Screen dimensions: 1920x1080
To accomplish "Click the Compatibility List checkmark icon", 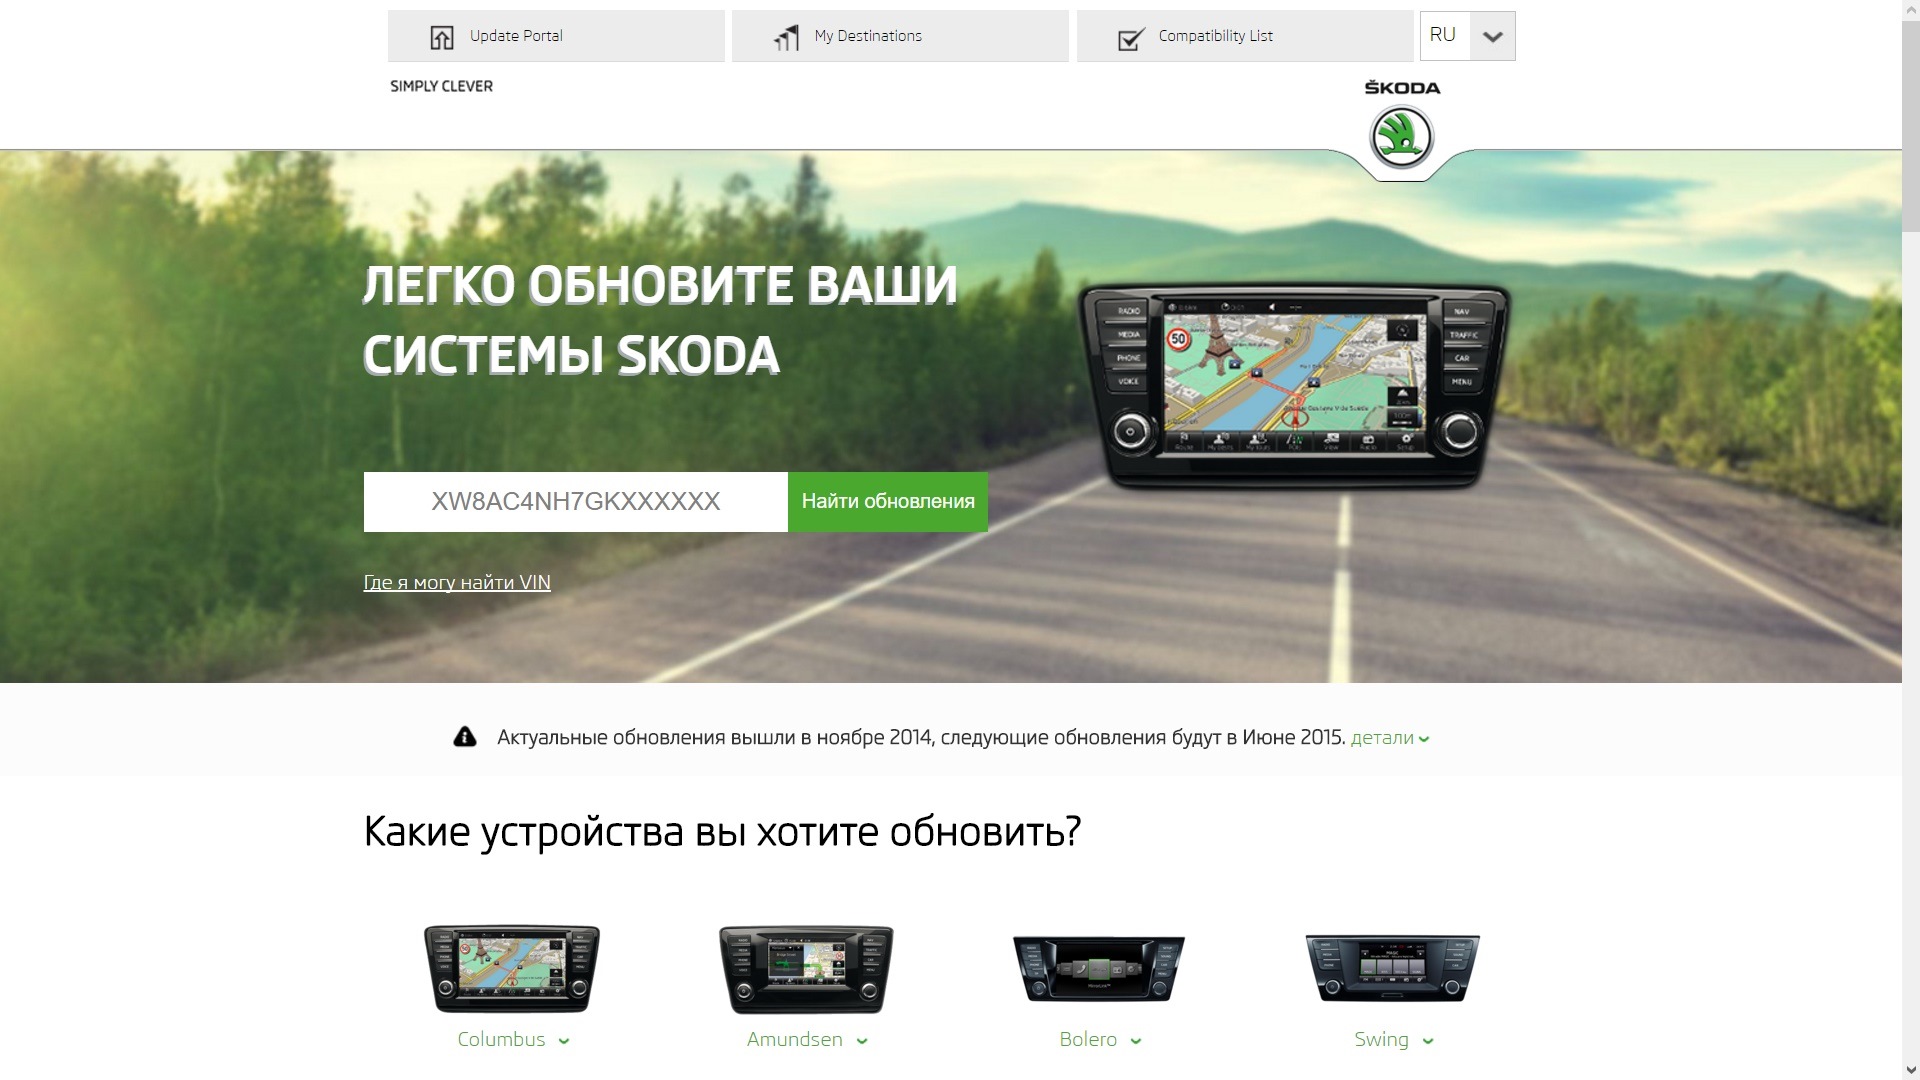I will point(1129,36).
